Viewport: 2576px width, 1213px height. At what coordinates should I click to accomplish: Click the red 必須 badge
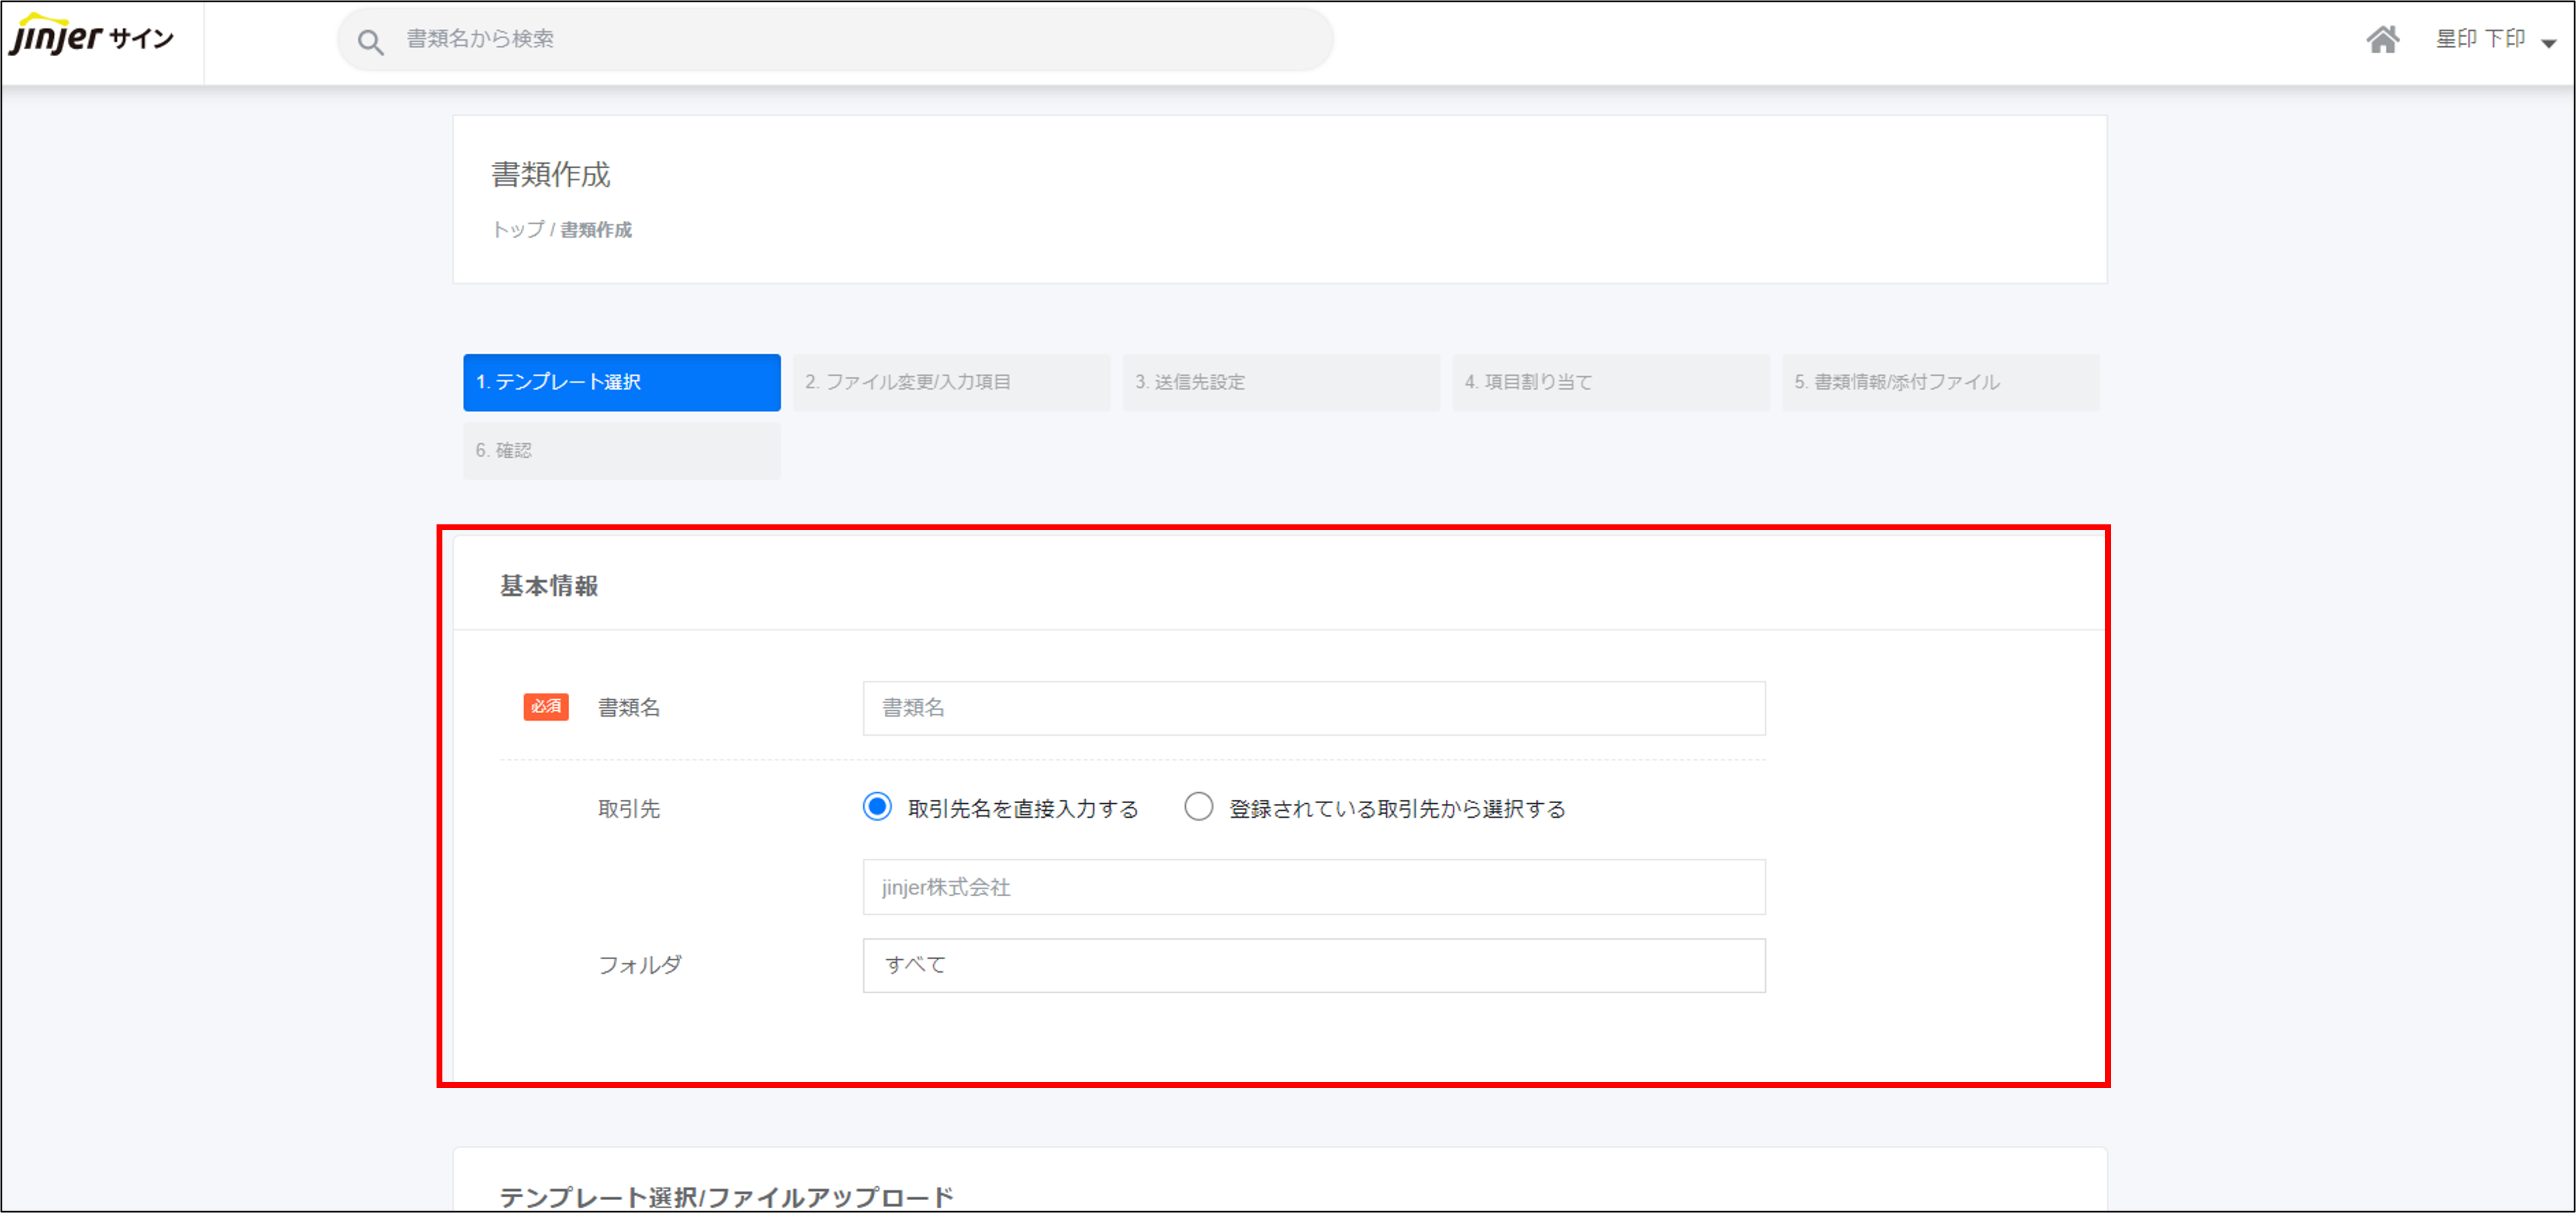tap(545, 707)
